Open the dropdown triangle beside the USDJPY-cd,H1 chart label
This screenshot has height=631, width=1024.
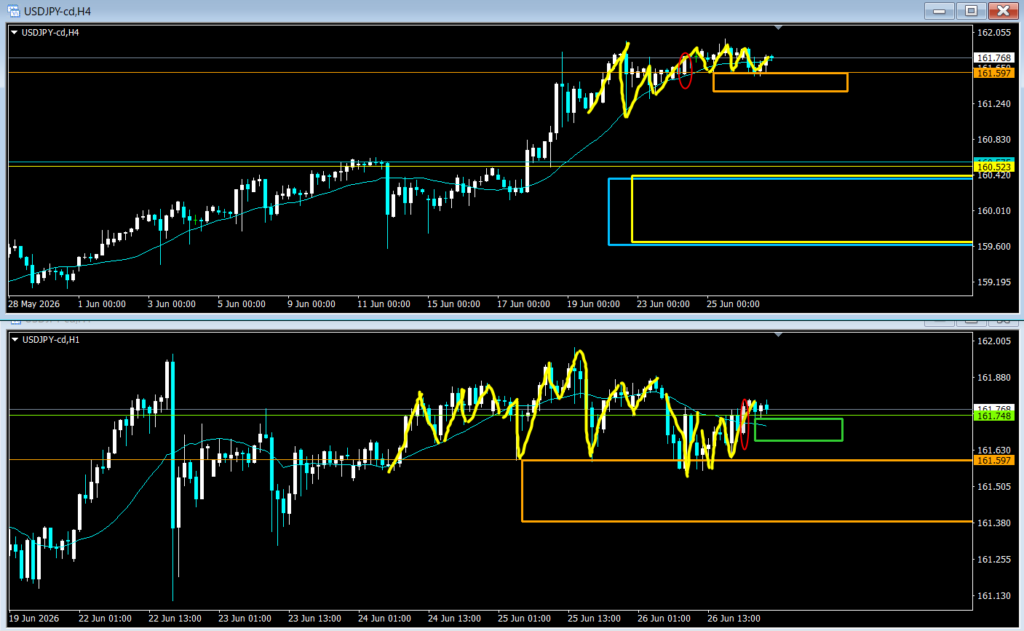(14, 340)
